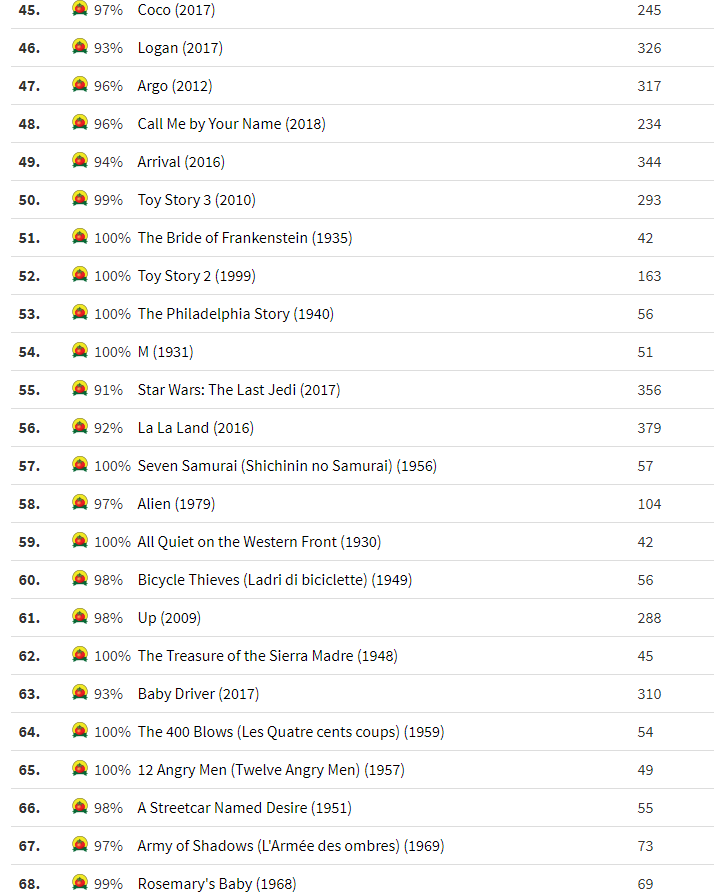Go to the Arrival (2016) page
The image size is (728, 895).
pyautogui.click(x=181, y=162)
